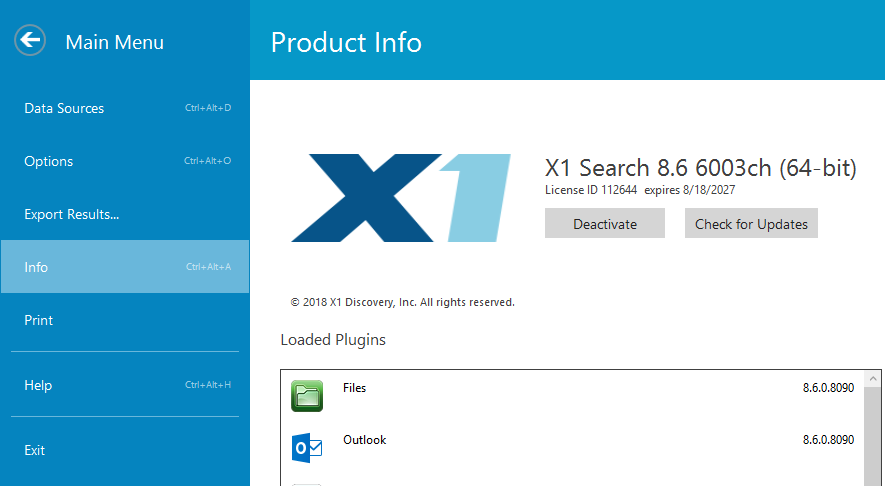Choose Exit from the main menu
The width and height of the screenshot is (885, 486).
click(34, 450)
